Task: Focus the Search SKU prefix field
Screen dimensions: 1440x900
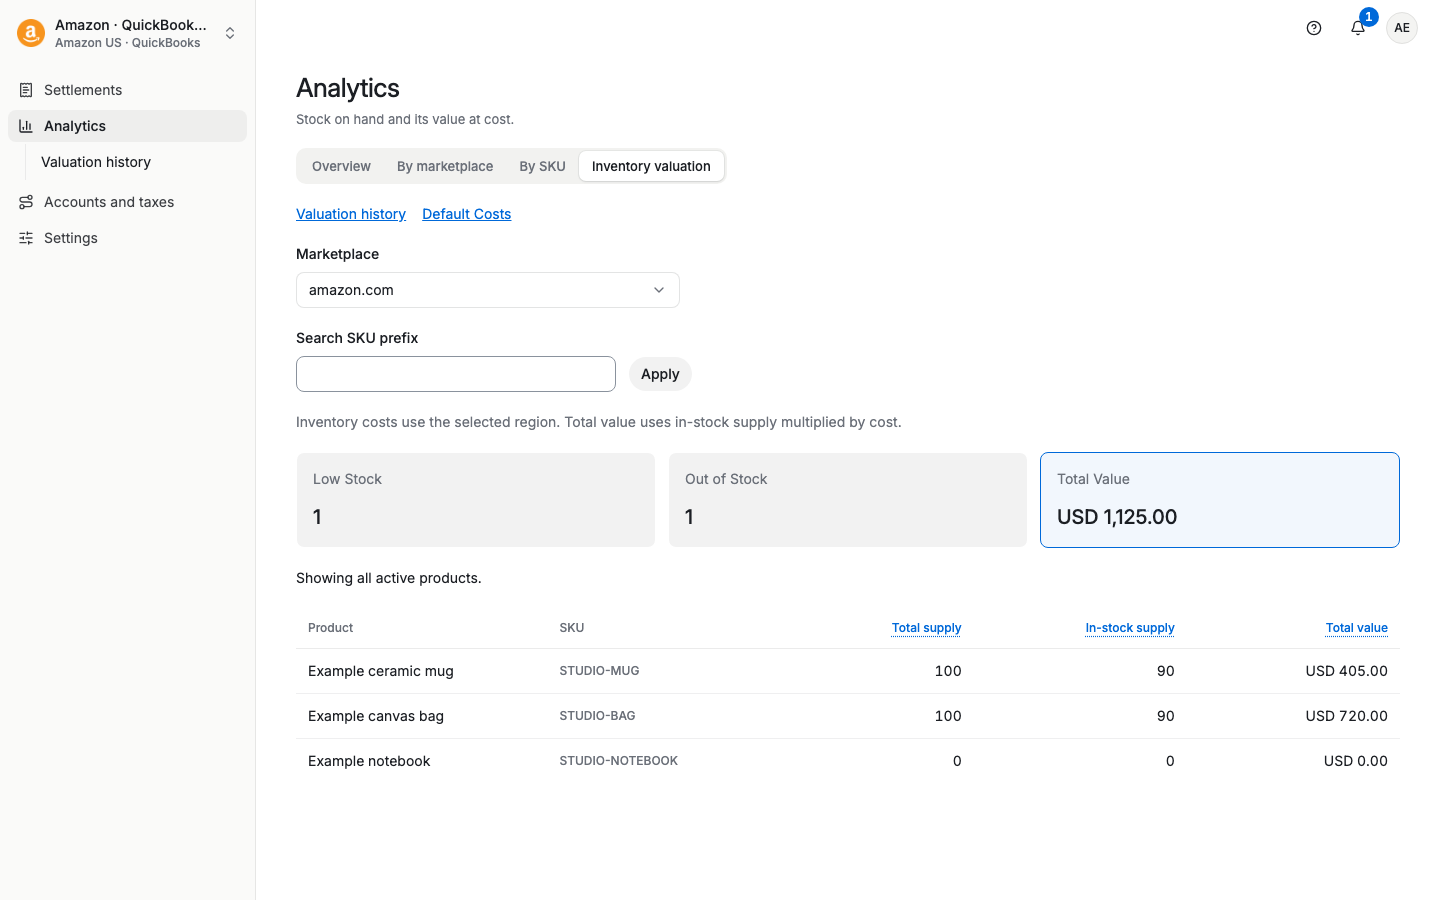Action: 456,374
